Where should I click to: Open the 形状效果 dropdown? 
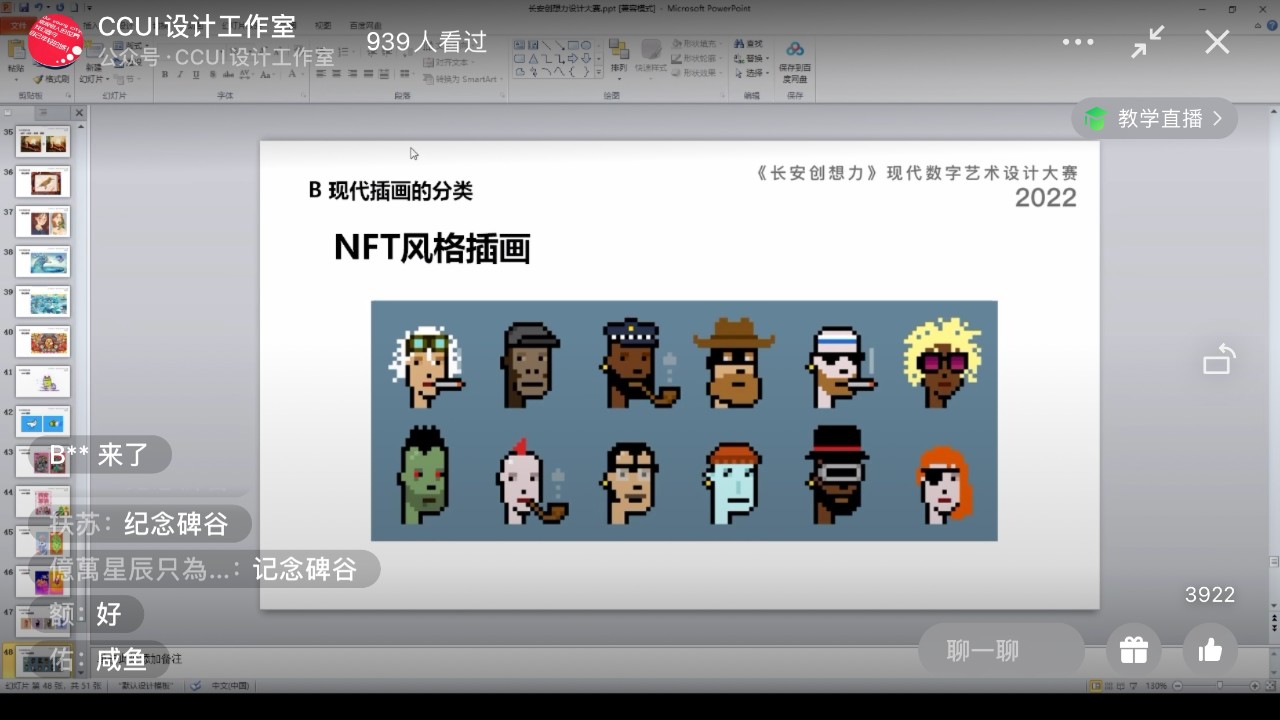pyautogui.click(x=696, y=72)
